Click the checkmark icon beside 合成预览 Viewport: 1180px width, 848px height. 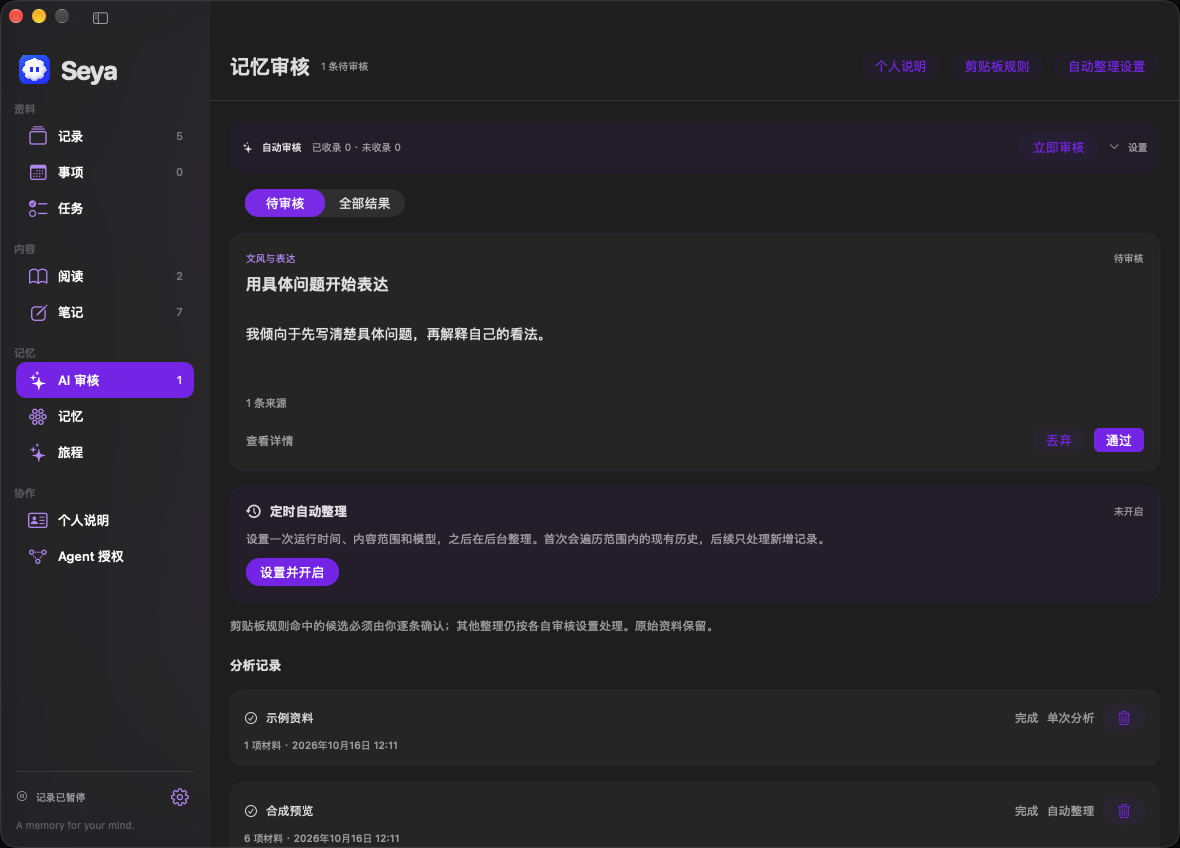[x=251, y=810]
